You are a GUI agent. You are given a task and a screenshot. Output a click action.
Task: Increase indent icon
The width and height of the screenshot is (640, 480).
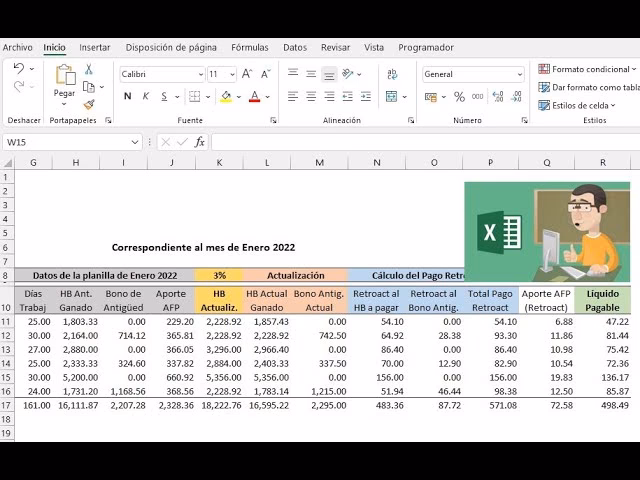coord(366,96)
